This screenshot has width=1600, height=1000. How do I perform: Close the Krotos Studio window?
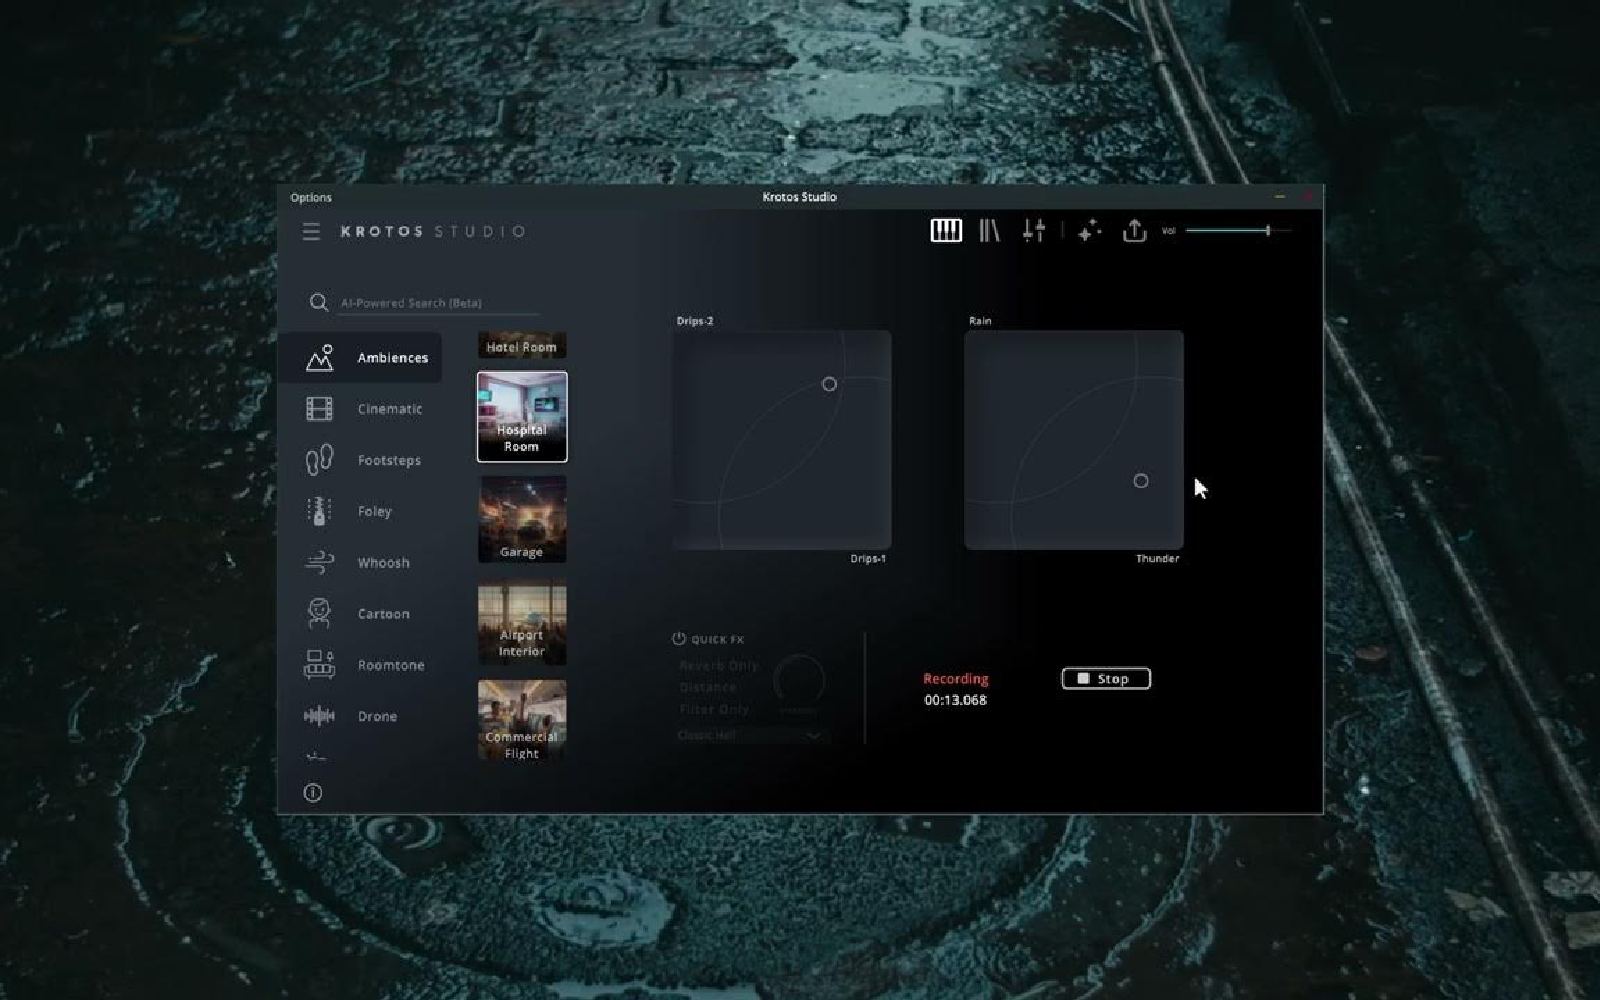(1307, 197)
